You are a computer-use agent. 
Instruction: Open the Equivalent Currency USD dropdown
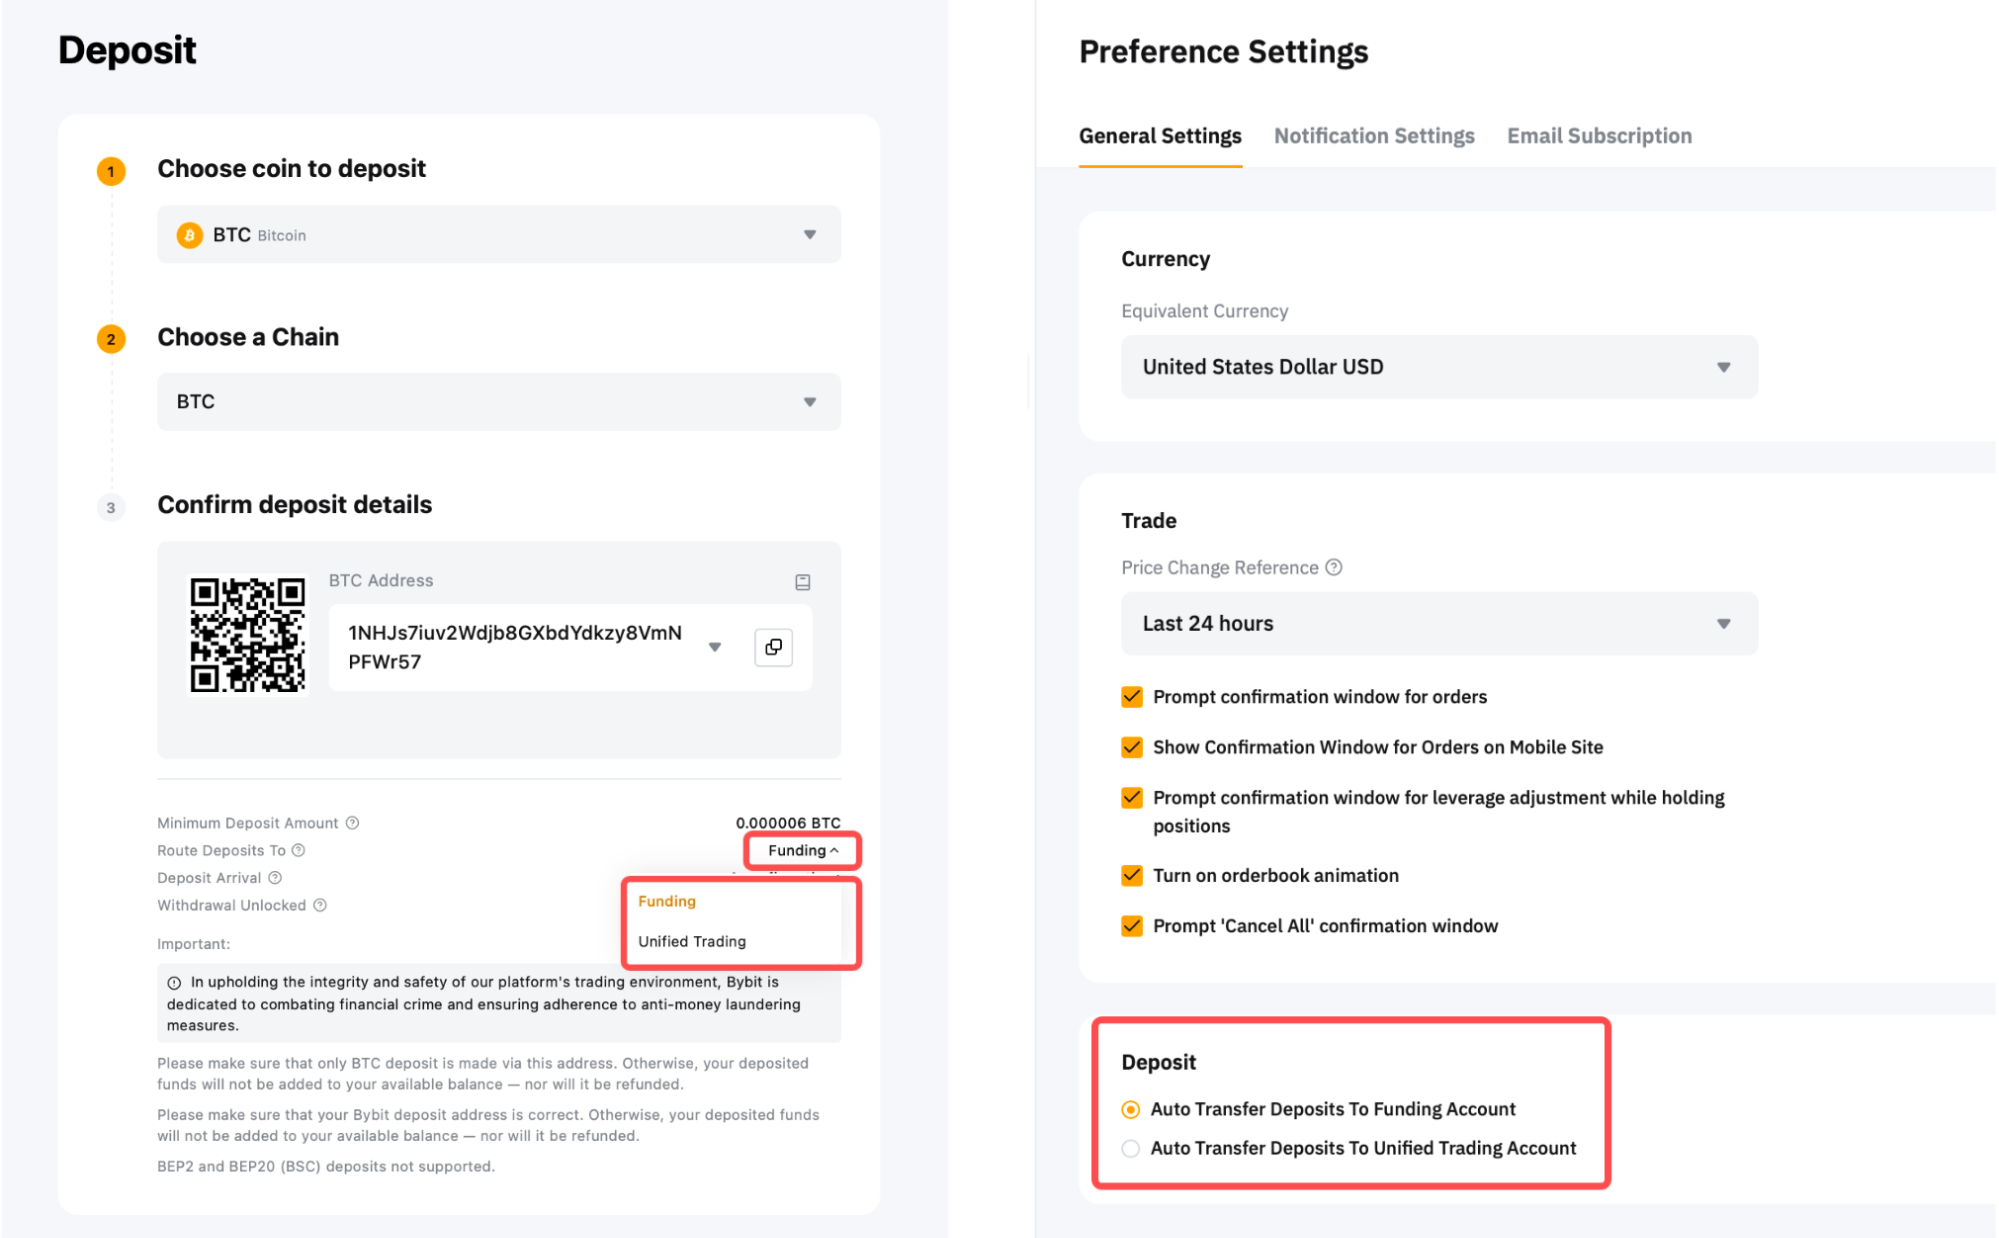pos(1438,367)
